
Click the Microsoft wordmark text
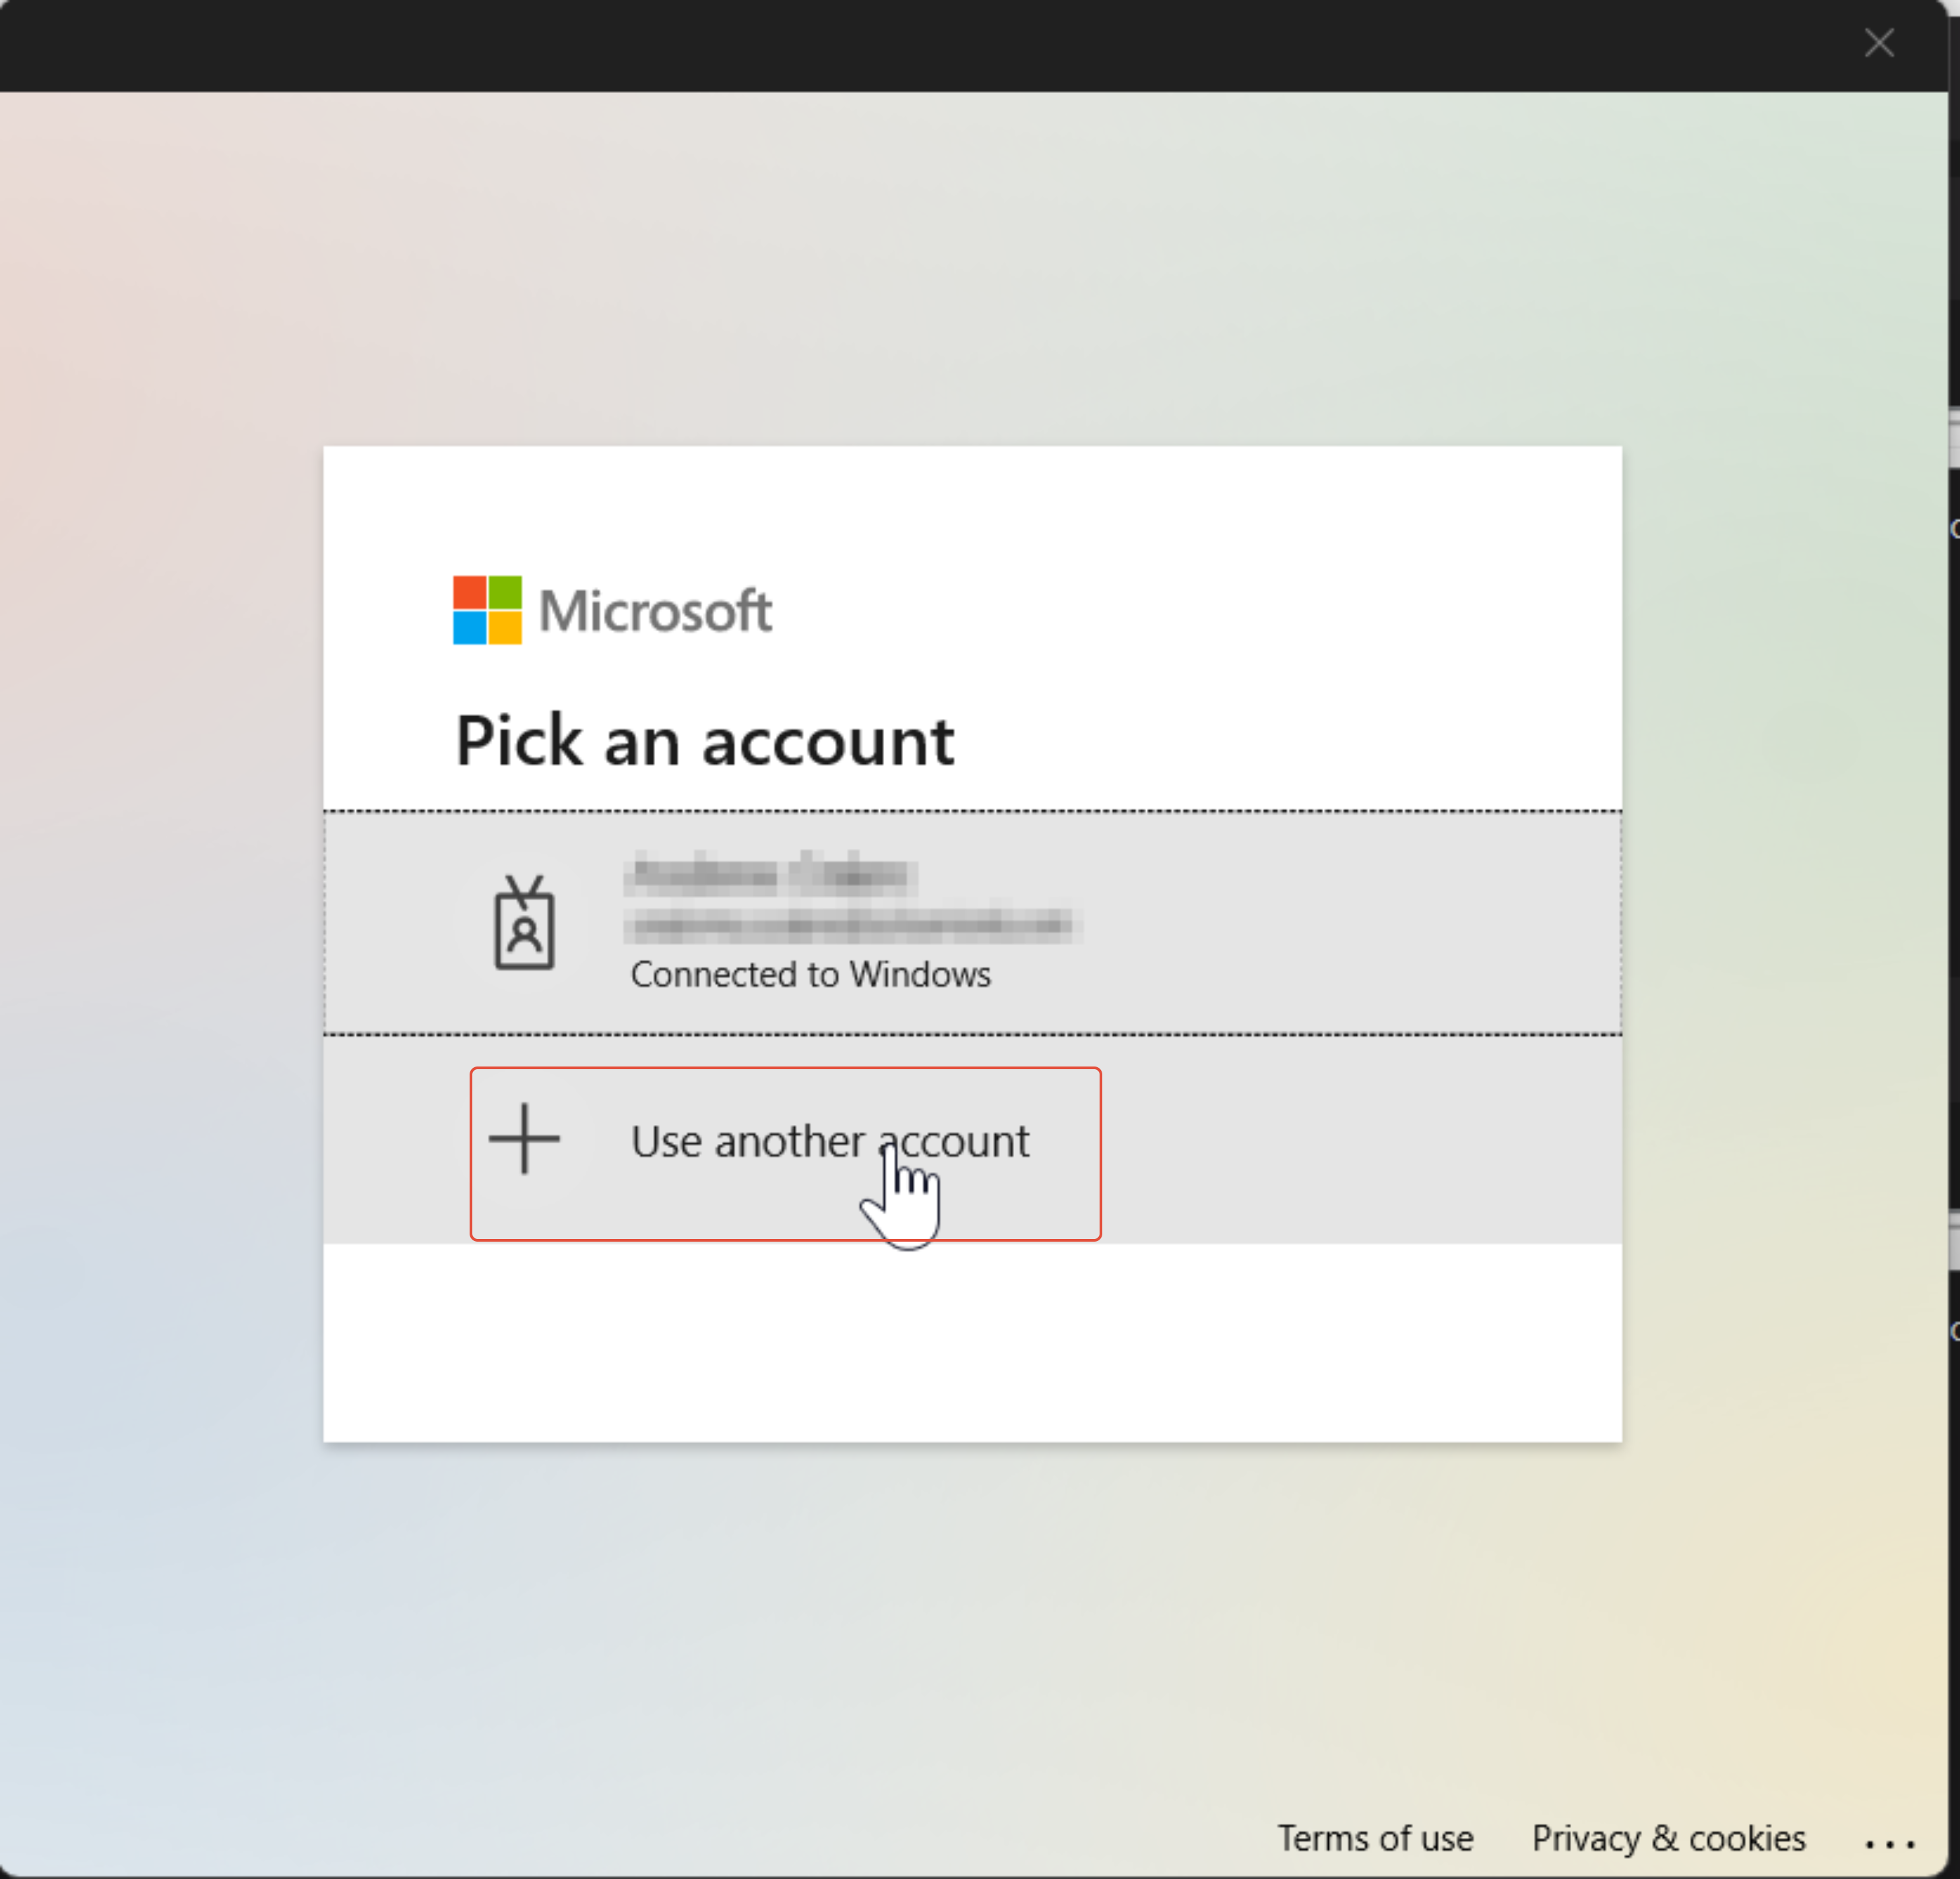(655, 610)
